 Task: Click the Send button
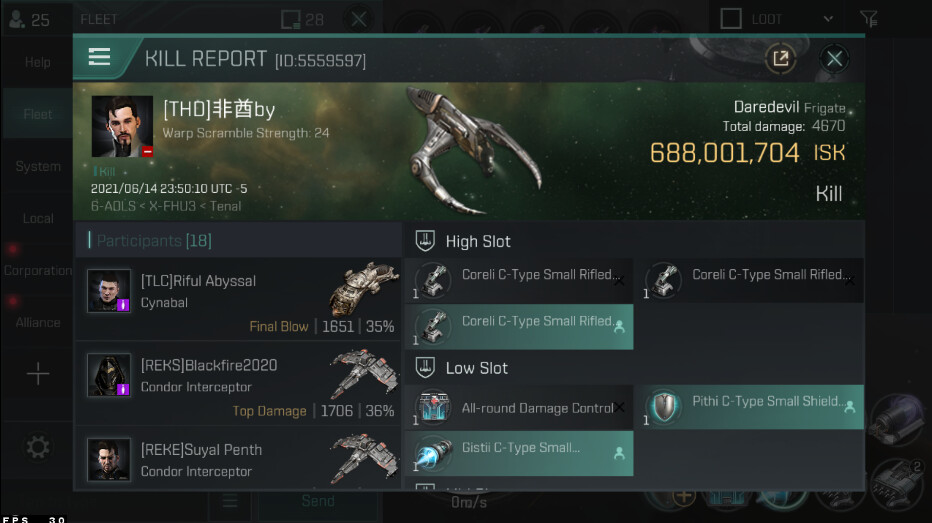pos(318,501)
